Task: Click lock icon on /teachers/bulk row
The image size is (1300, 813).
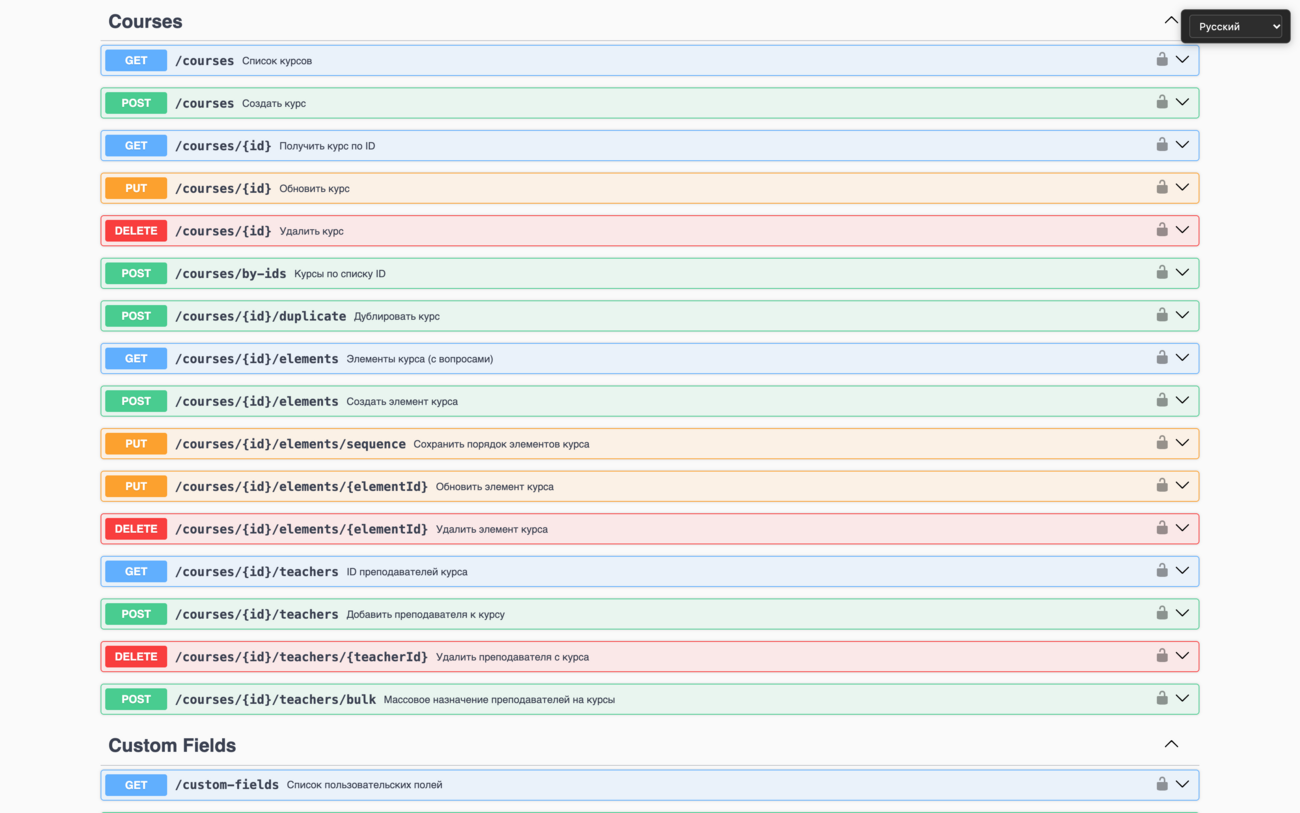Action: (x=1162, y=698)
